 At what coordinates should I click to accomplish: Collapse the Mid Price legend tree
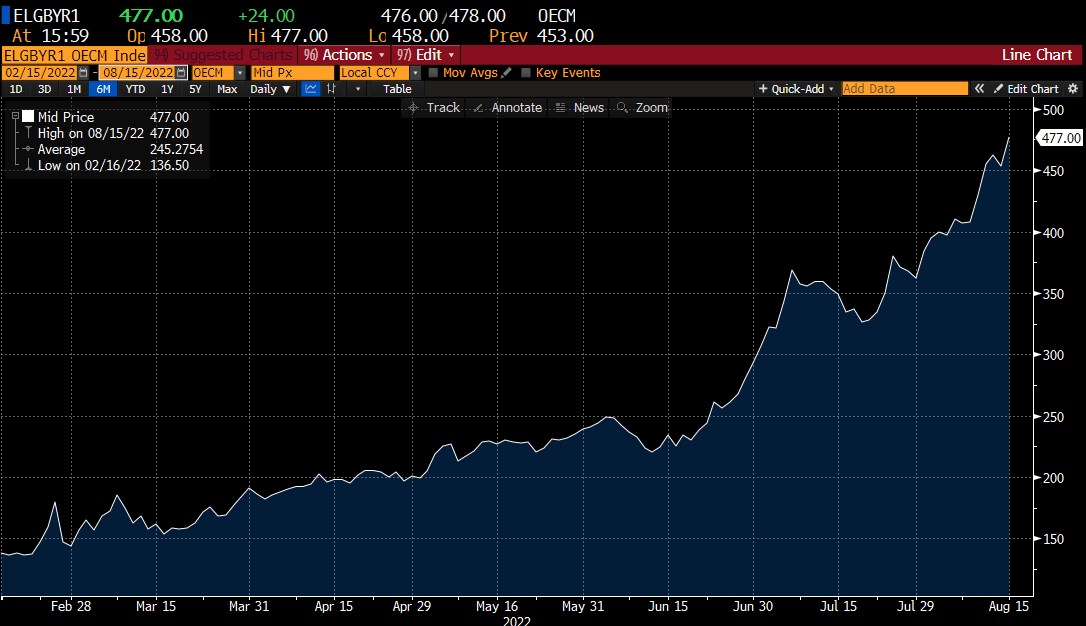(x=15, y=117)
